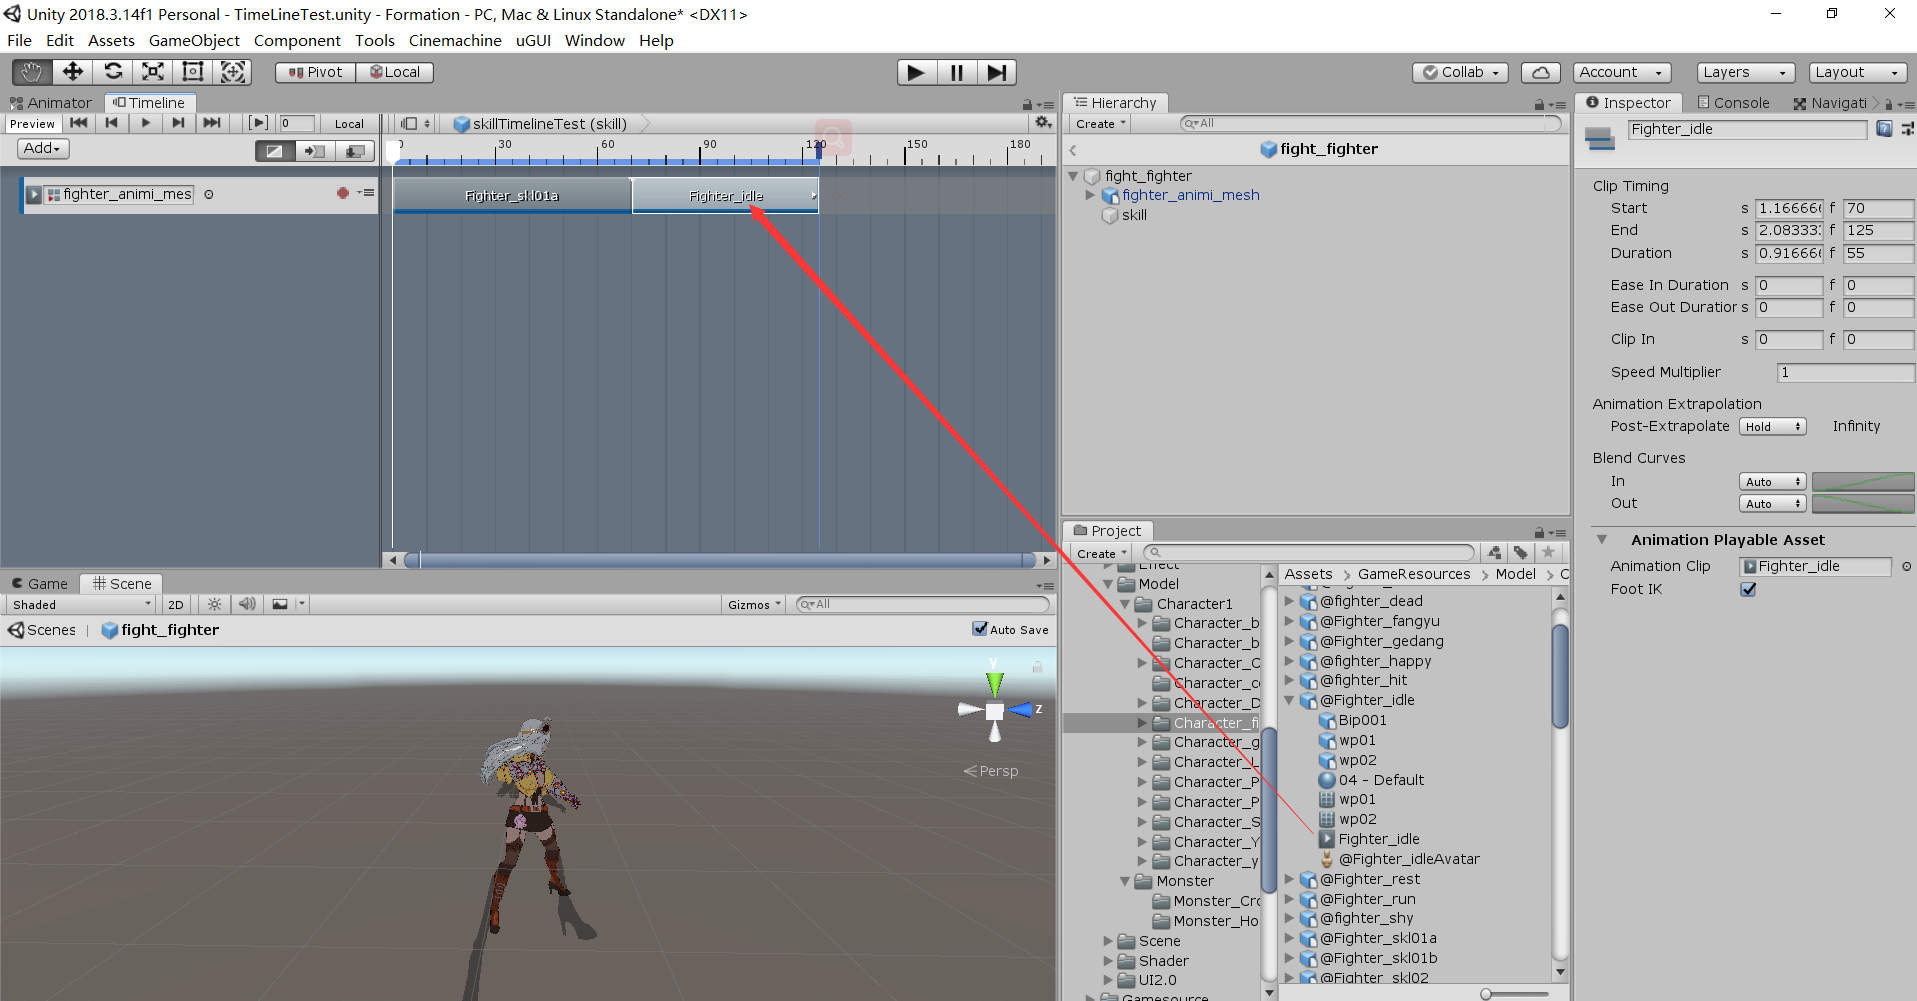Open the Component menu

pyautogui.click(x=297, y=40)
